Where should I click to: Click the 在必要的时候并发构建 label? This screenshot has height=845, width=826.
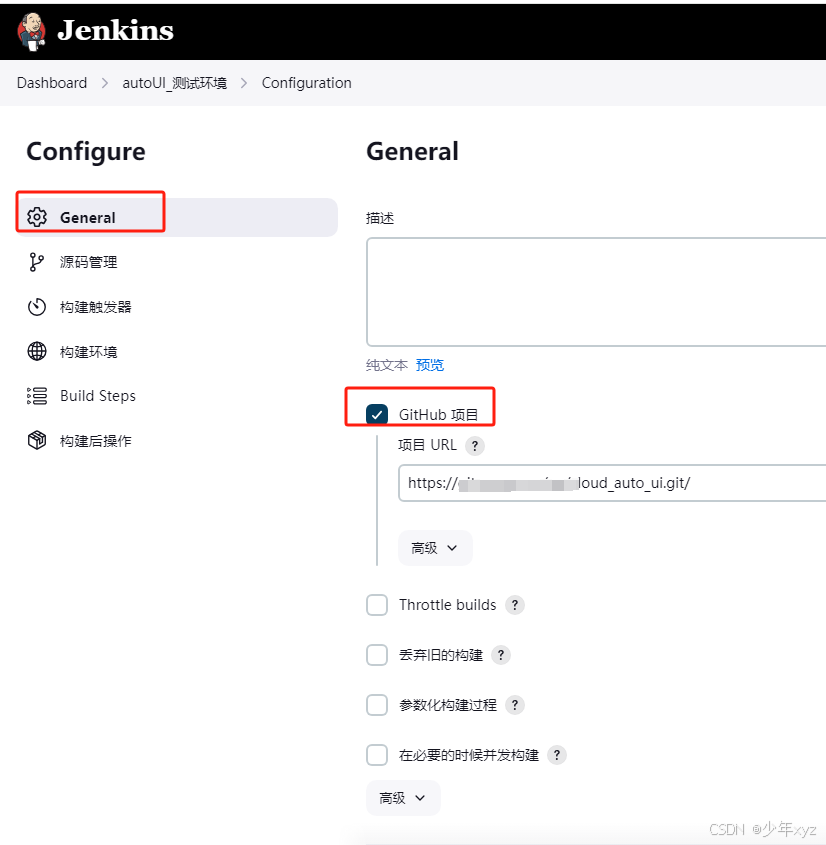[469, 755]
